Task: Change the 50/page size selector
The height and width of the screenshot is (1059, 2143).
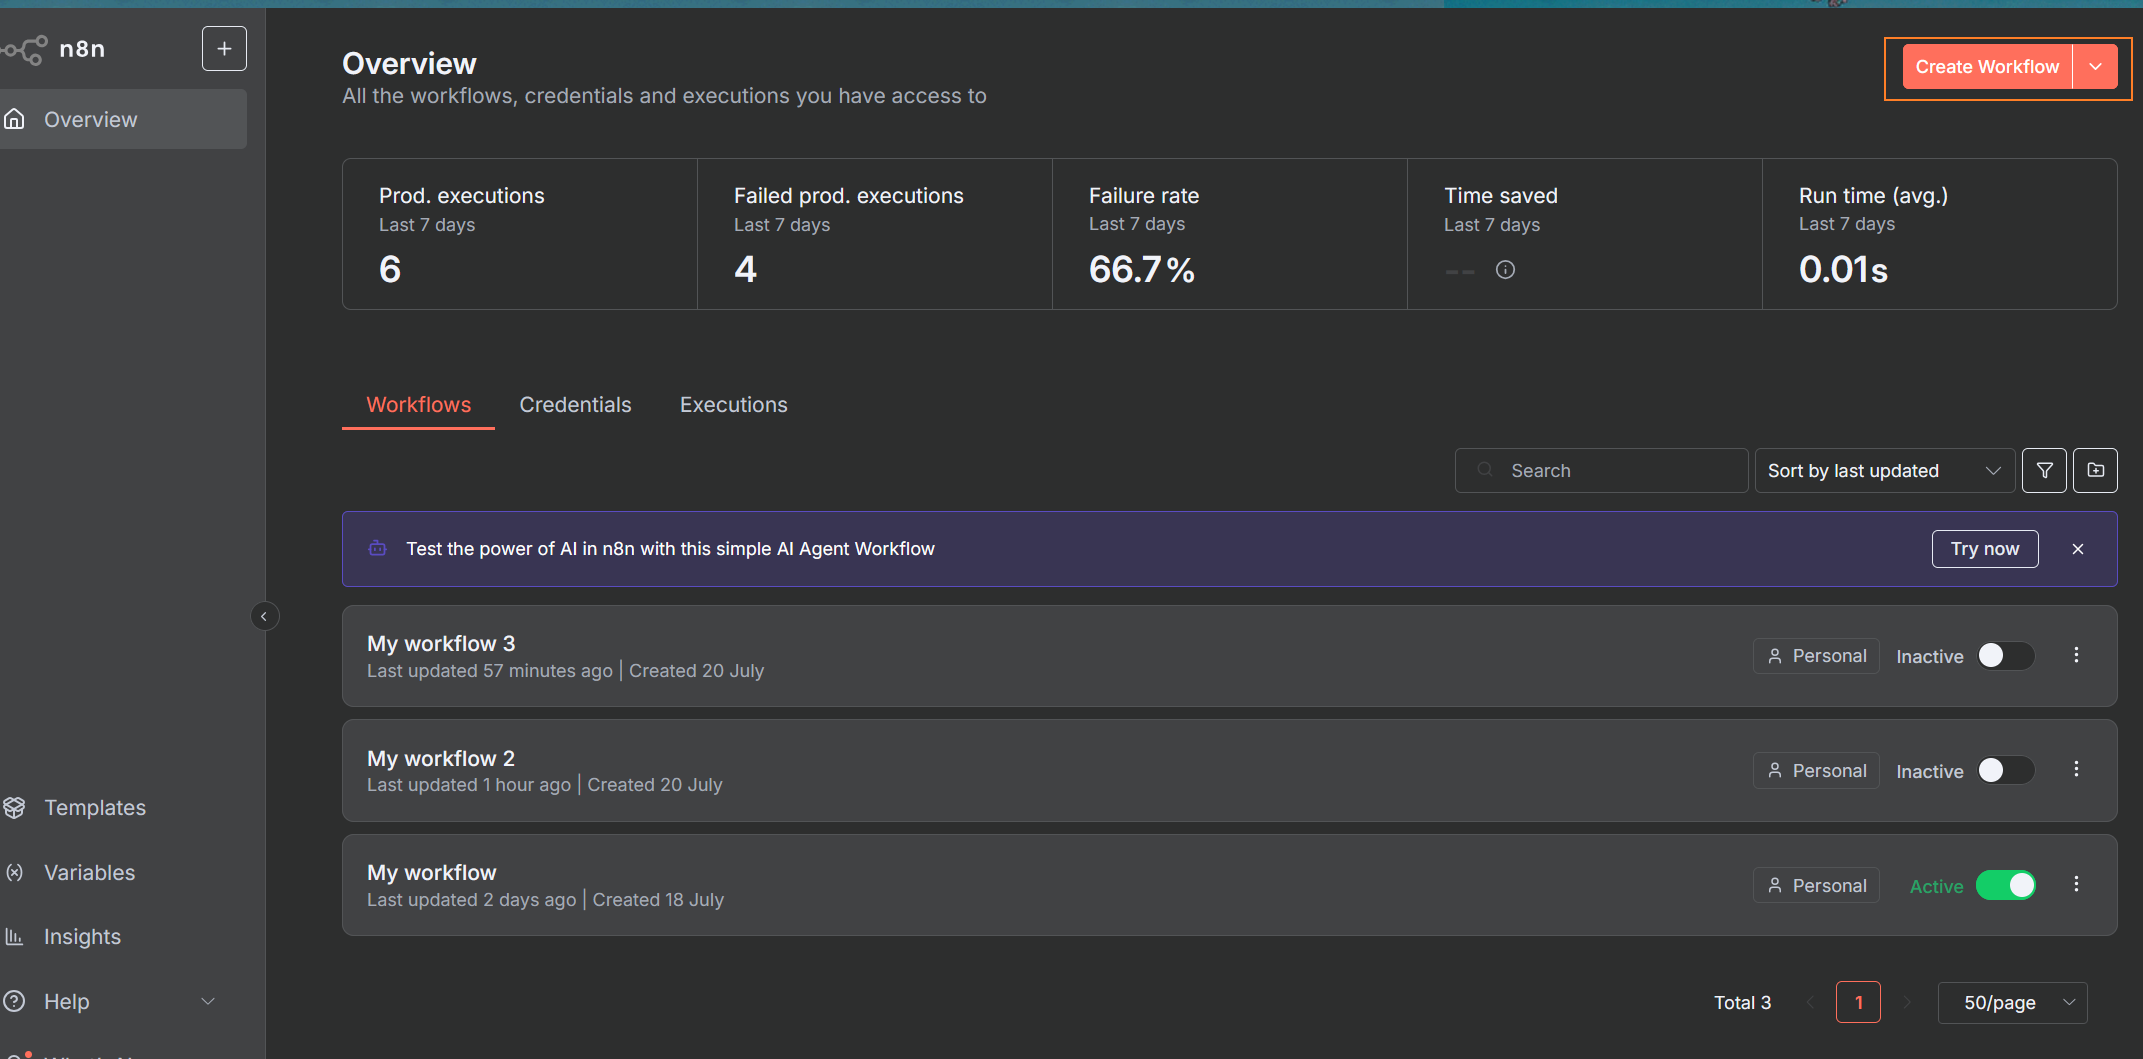Action: point(2012,1002)
